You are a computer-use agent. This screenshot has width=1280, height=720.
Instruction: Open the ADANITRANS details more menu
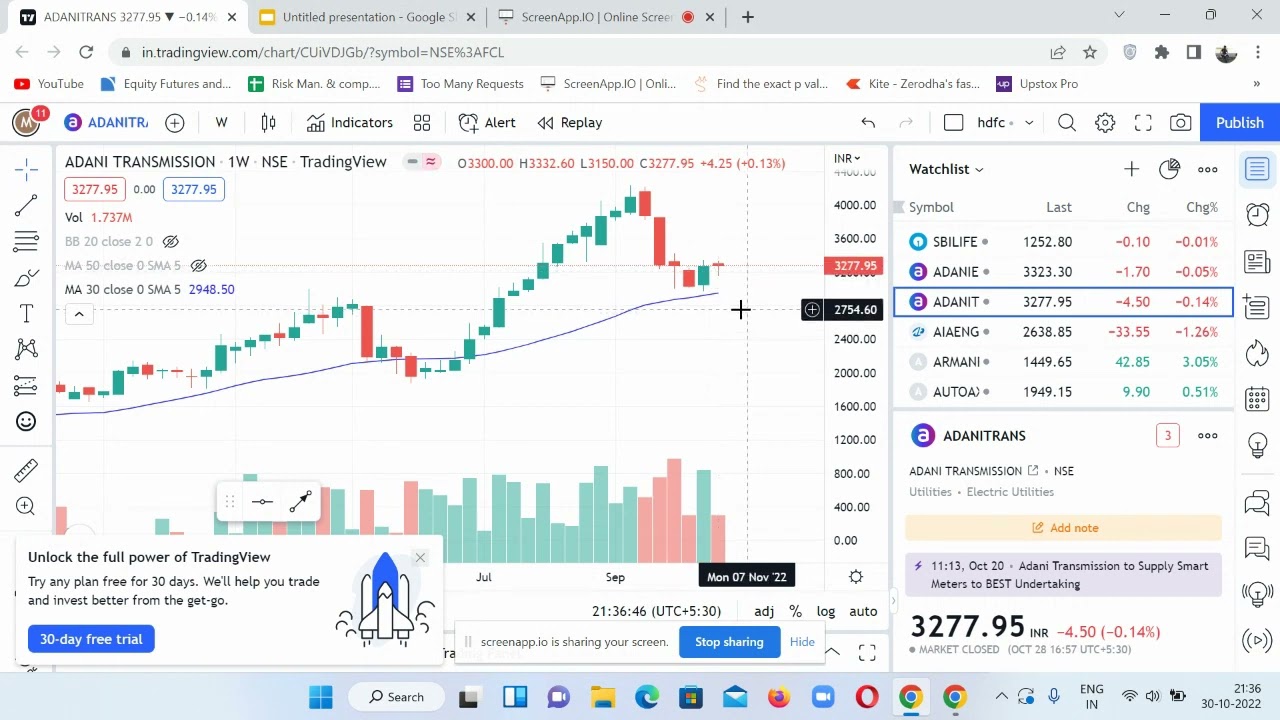[x=1208, y=435]
